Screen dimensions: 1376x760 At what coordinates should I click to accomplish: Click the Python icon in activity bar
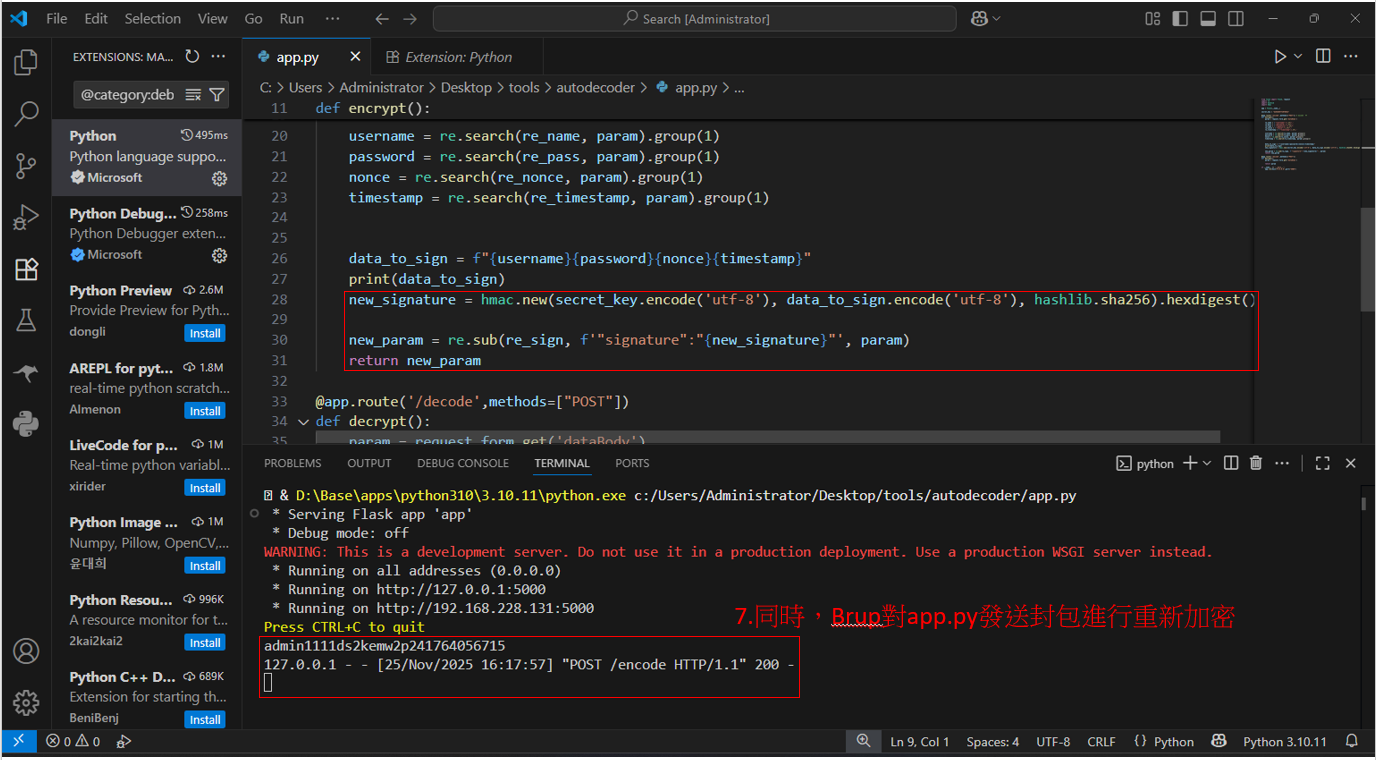pos(26,424)
